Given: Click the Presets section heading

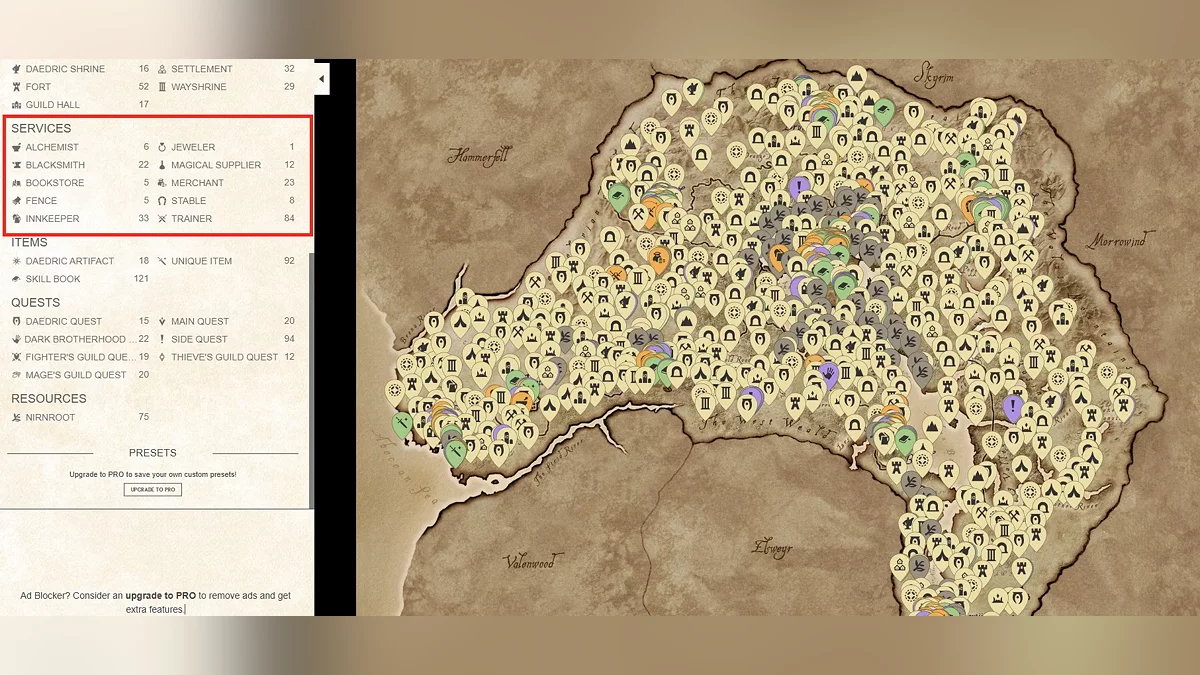Looking at the screenshot, I should 152,453.
